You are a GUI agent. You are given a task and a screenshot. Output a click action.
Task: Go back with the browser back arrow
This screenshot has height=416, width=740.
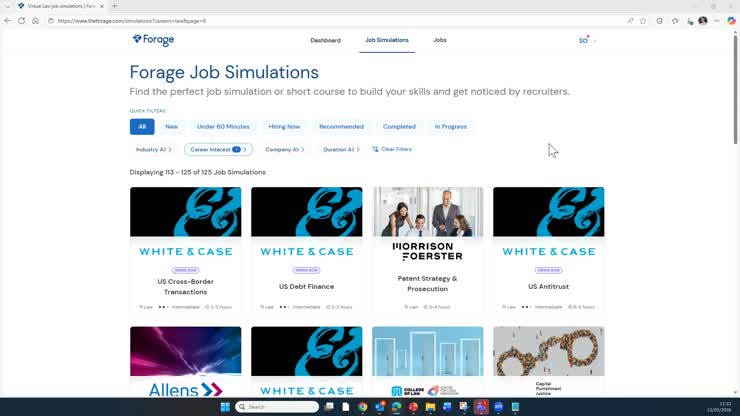pos(8,21)
